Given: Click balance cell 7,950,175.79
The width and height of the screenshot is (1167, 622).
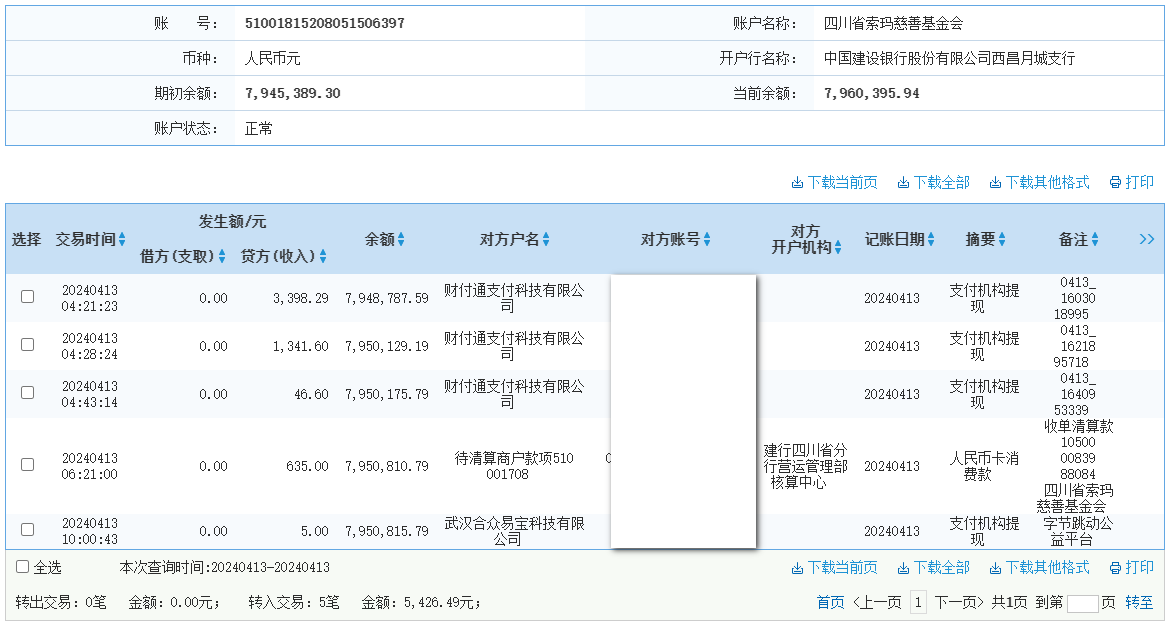Looking at the screenshot, I should 386,394.
